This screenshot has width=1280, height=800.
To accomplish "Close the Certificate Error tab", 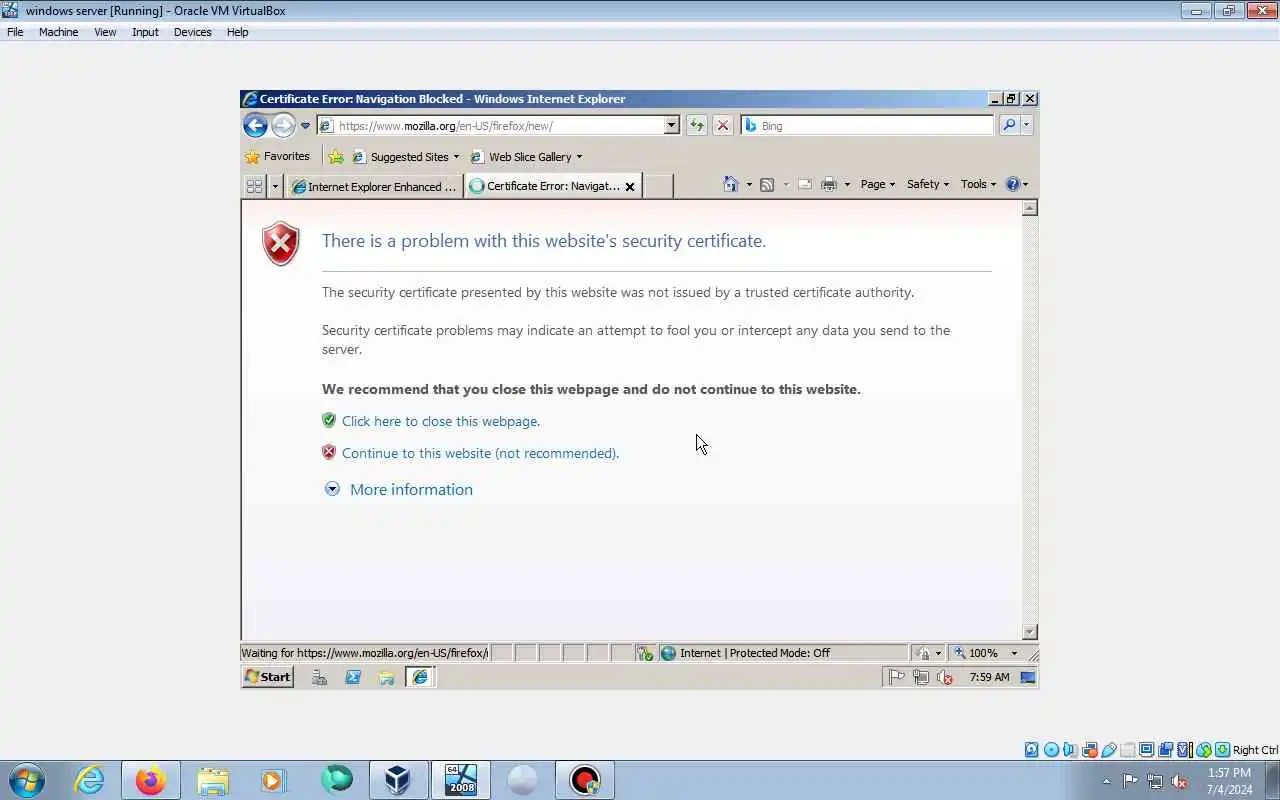I will coord(630,186).
